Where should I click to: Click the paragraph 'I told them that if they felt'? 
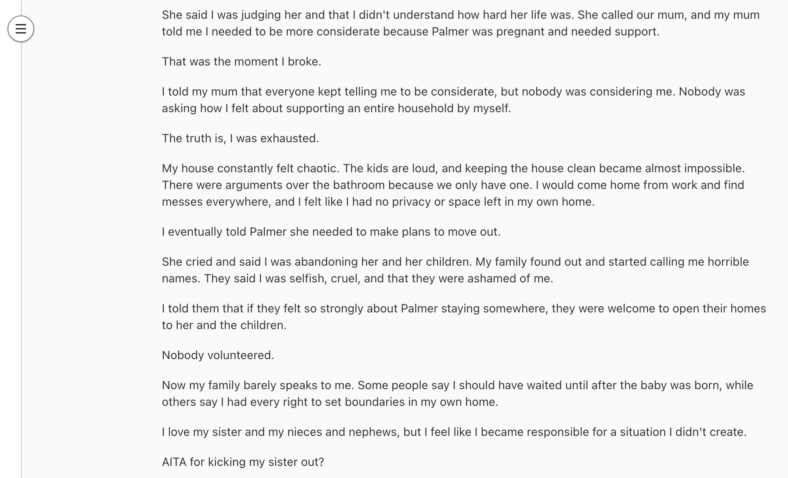coord(464,317)
